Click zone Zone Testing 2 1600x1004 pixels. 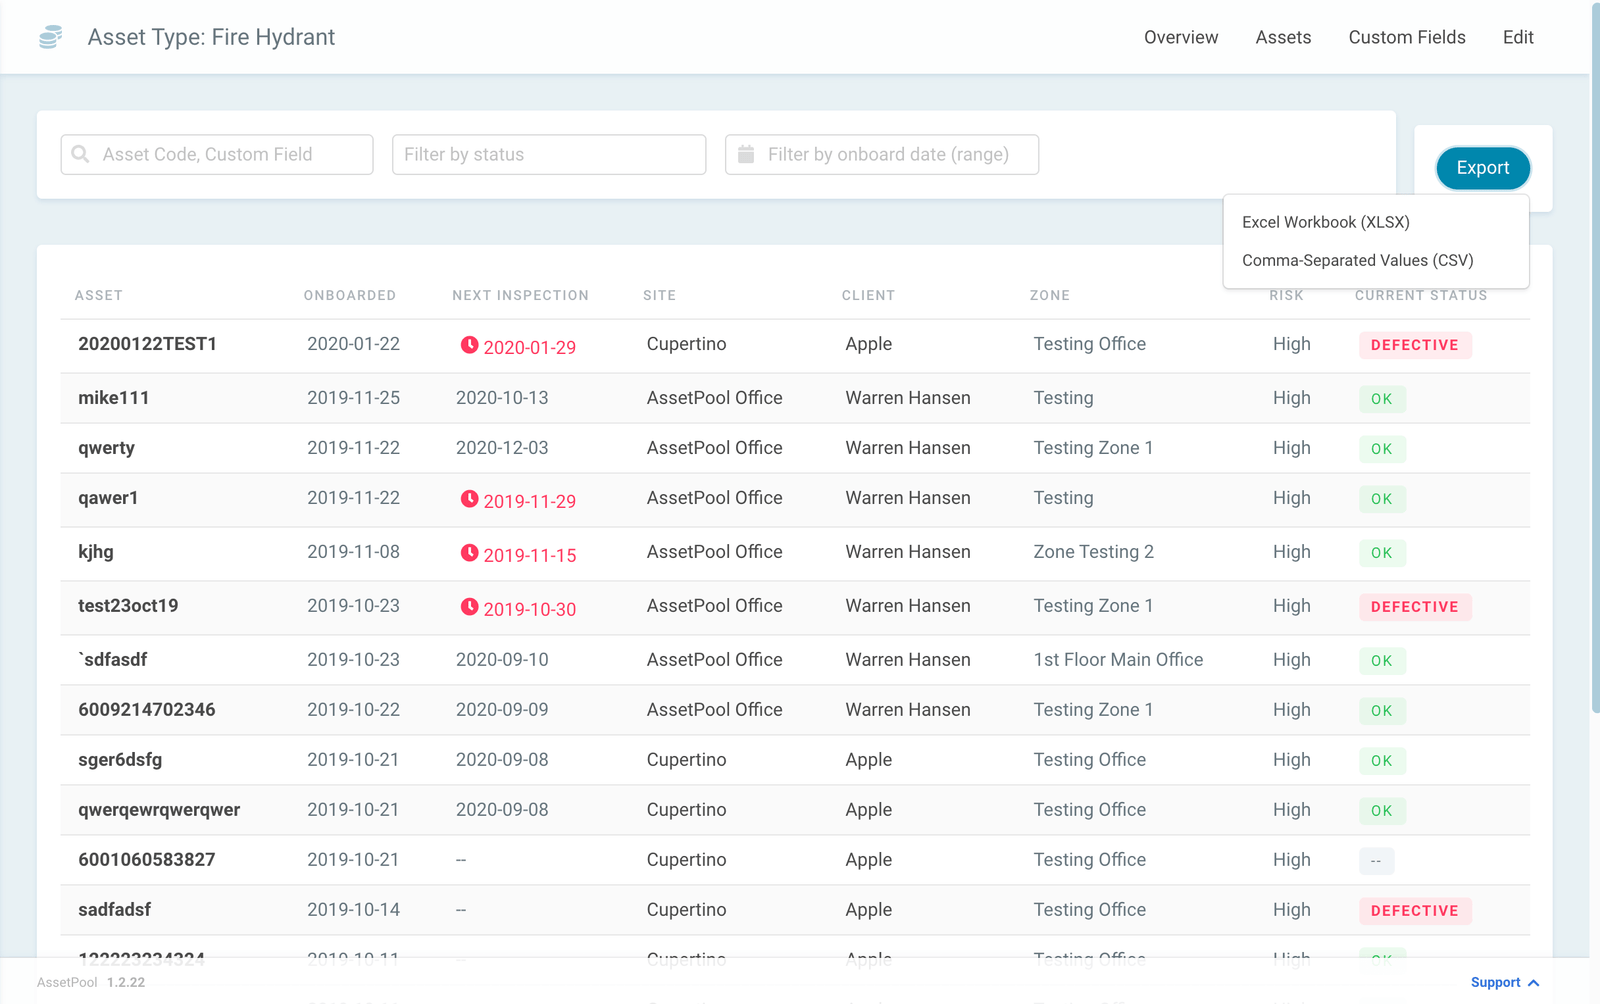click(1093, 552)
